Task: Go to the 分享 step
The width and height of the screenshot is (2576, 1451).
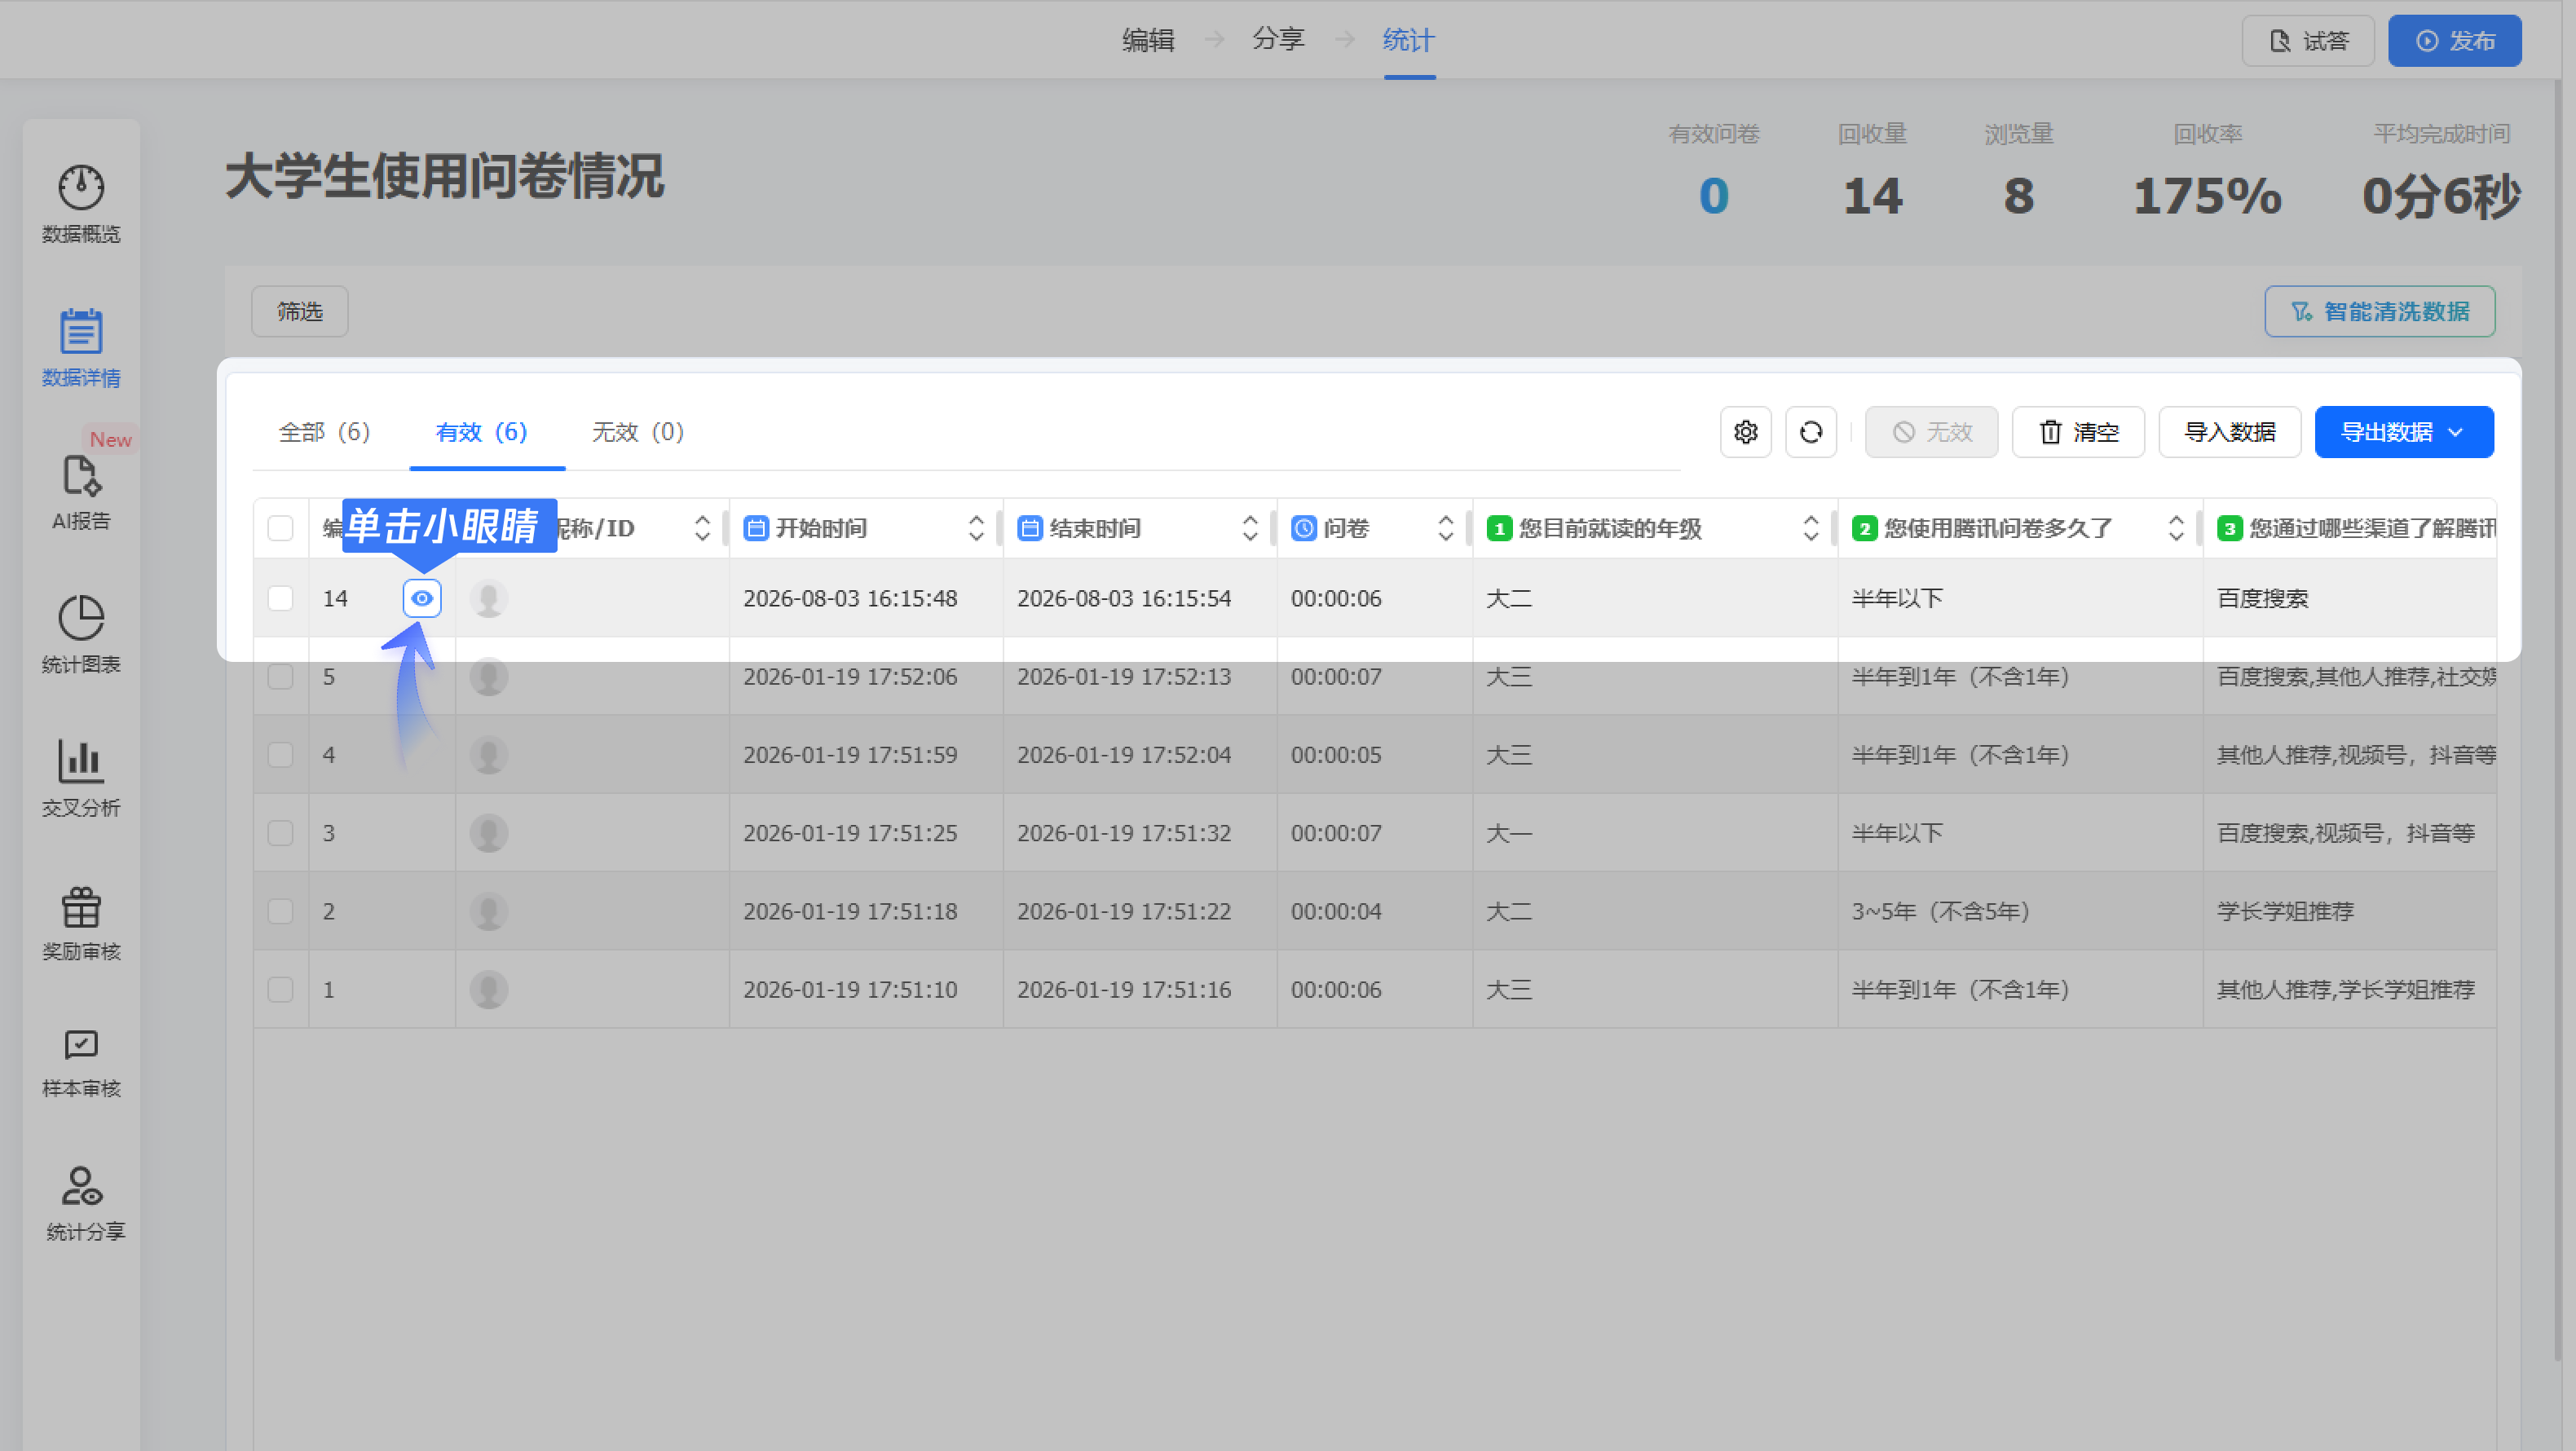Action: [1279, 40]
